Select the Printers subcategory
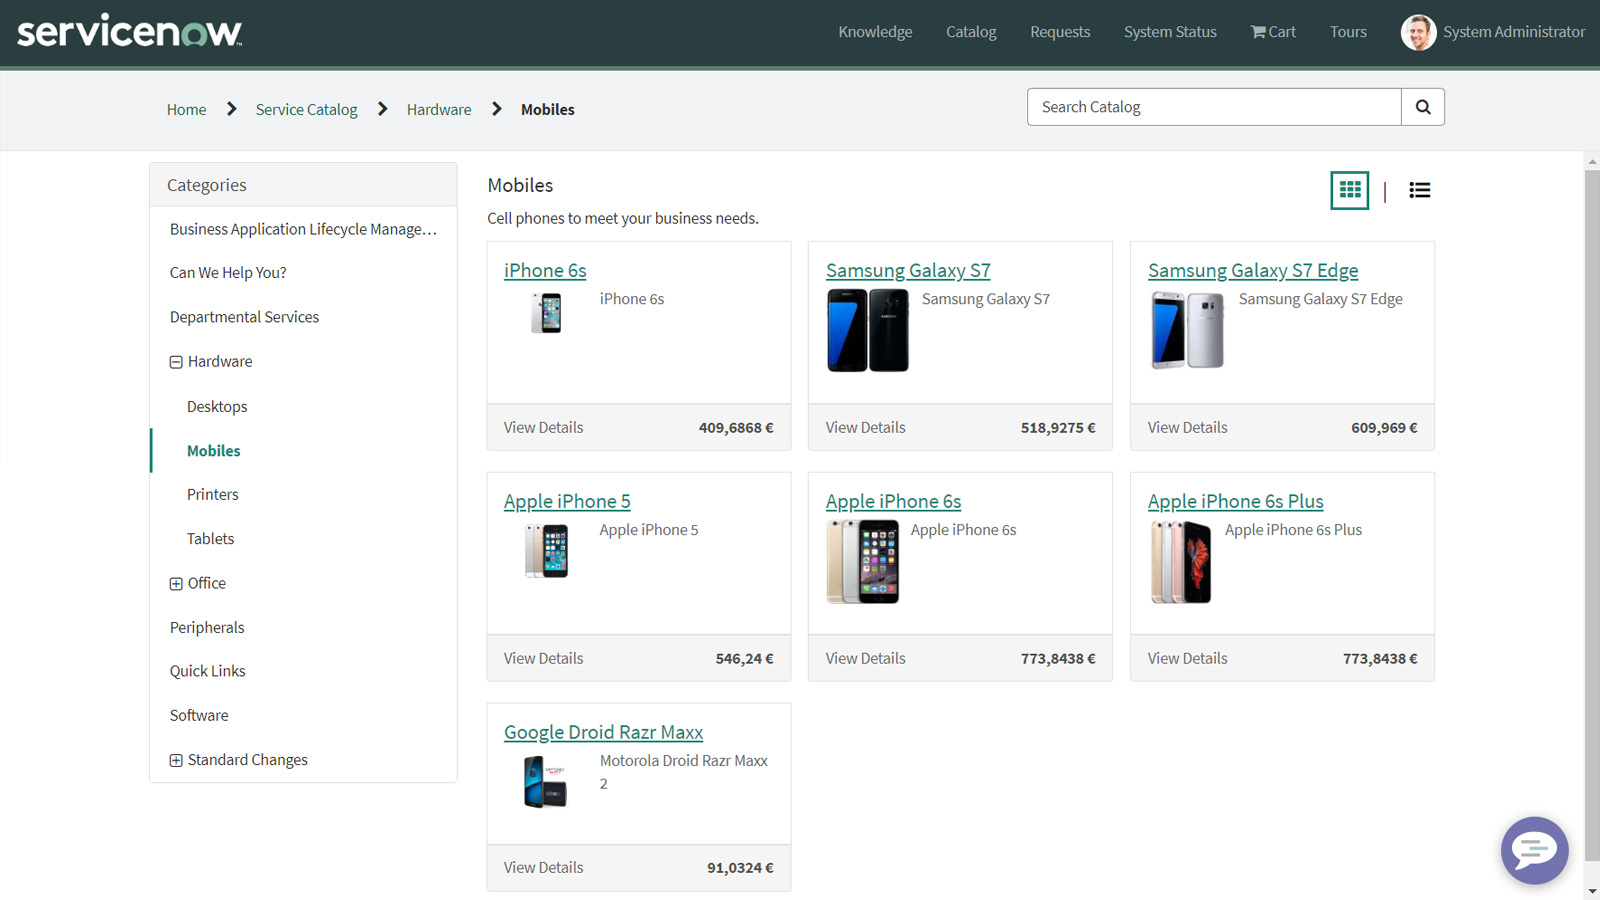 (213, 495)
